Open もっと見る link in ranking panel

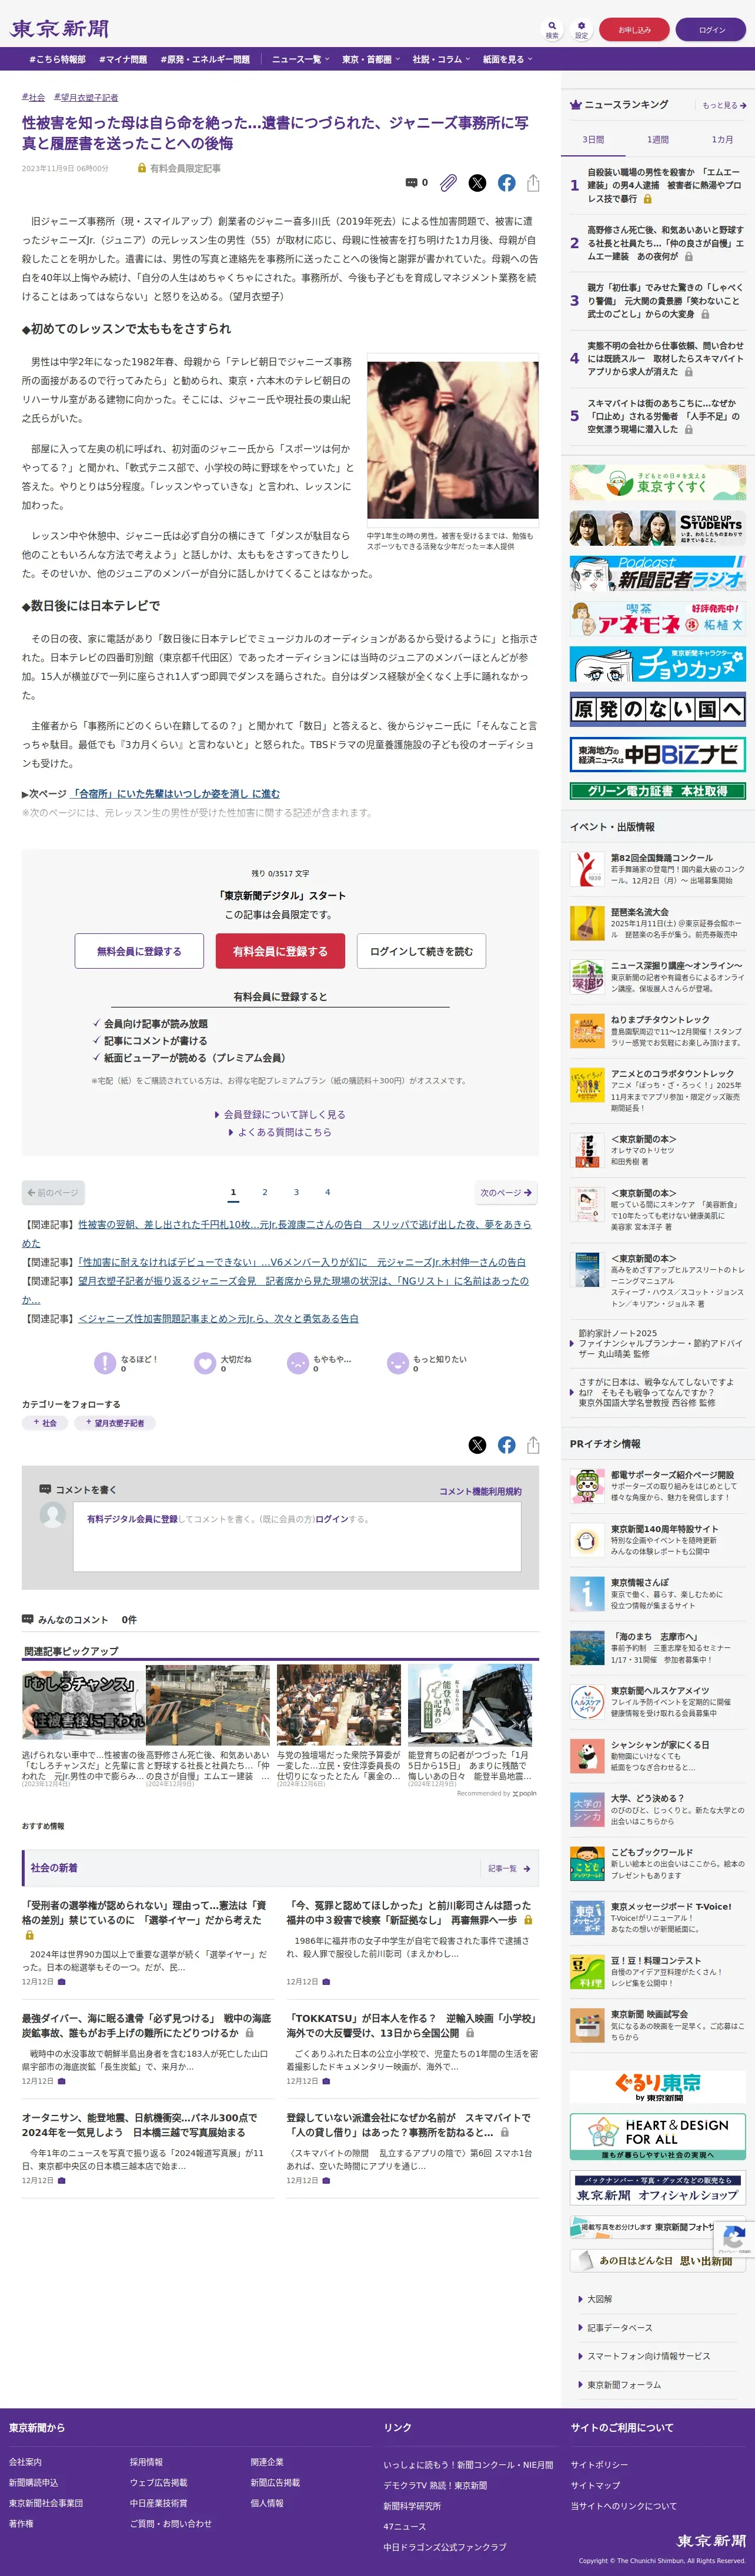click(724, 105)
